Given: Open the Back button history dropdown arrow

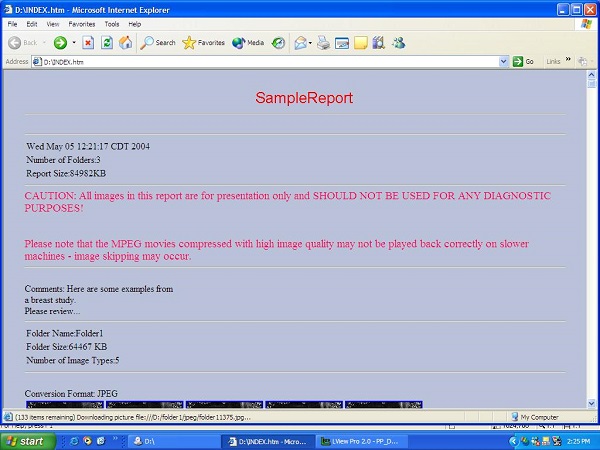Looking at the screenshot, I should point(44,43).
